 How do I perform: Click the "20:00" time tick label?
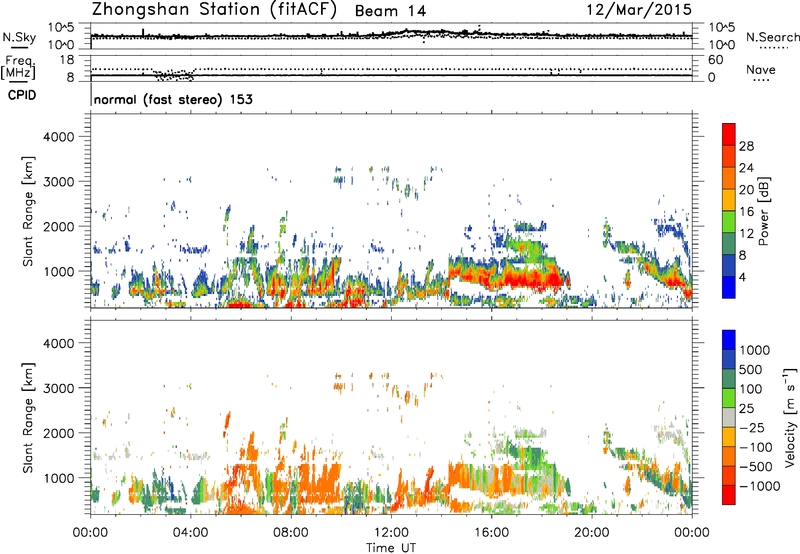pyautogui.click(x=591, y=533)
